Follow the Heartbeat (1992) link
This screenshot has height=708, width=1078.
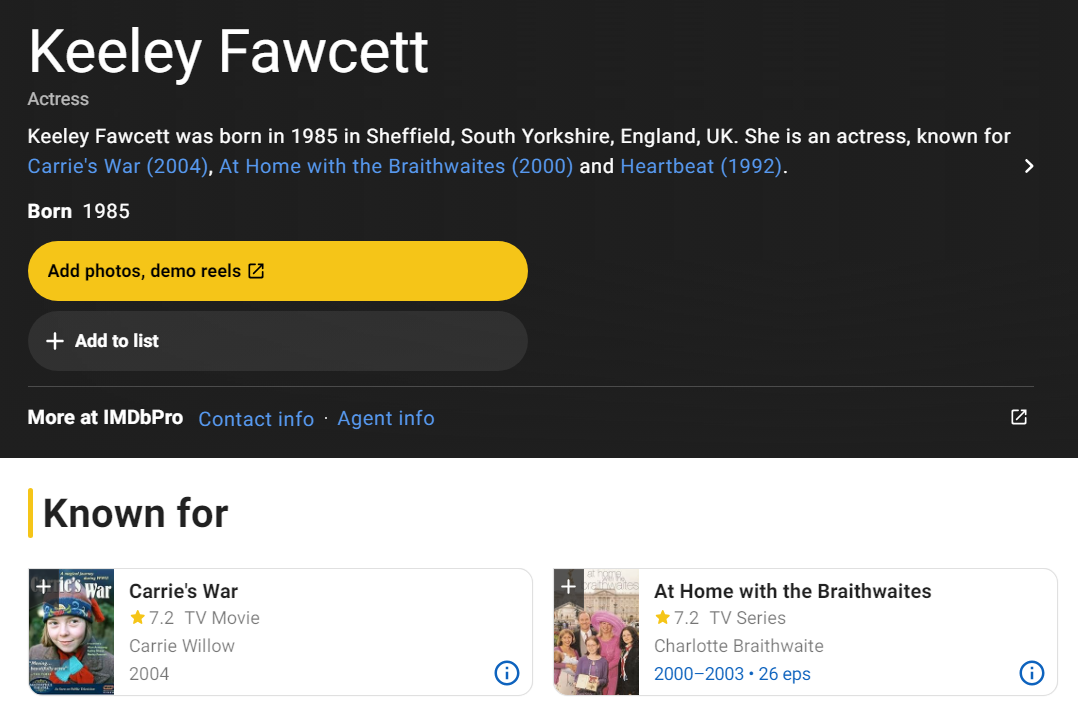tap(700, 166)
